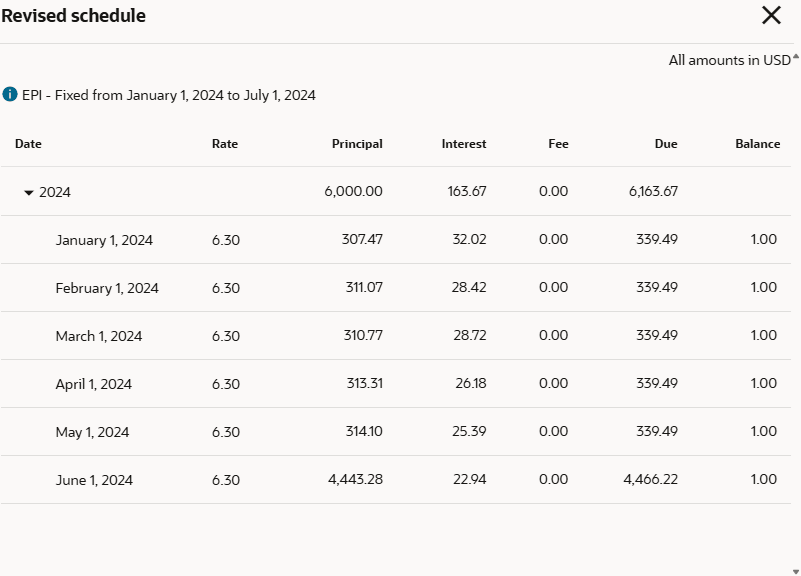Image resolution: width=801 pixels, height=576 pixels.
Task: Click the 2024 total principal 6,000.00
Action: coord(353,191)
